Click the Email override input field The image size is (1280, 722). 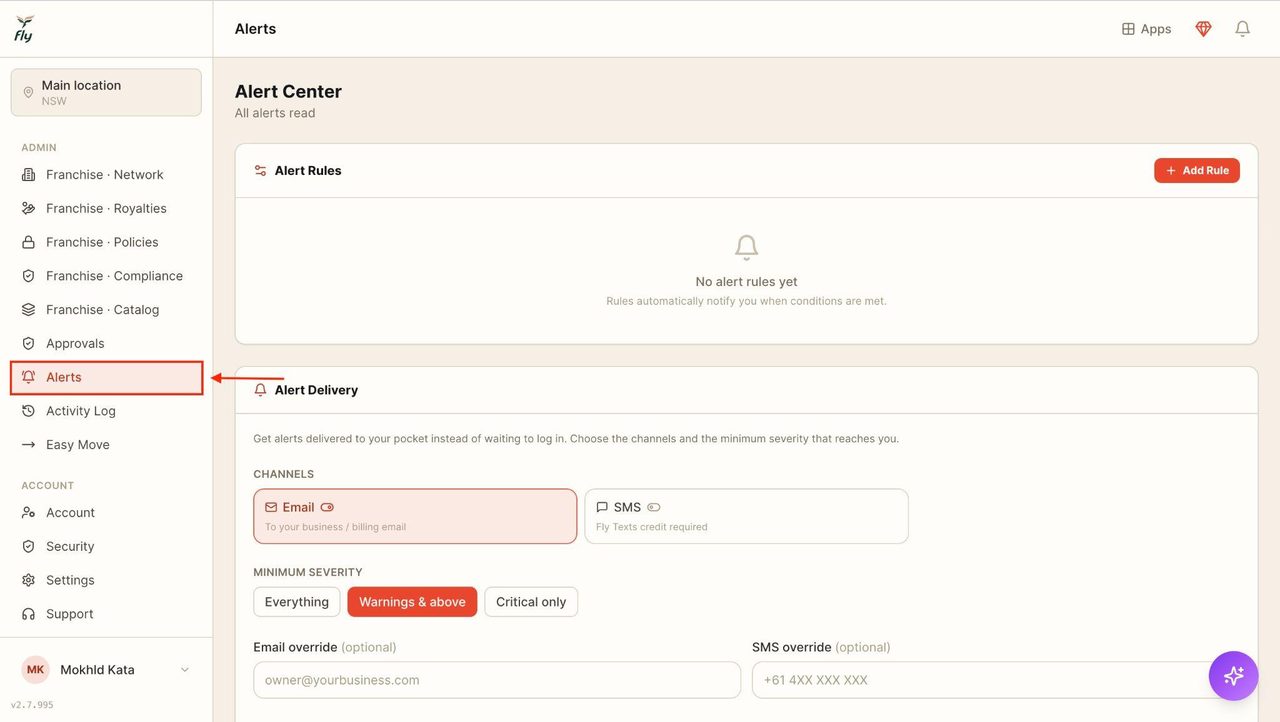(497, 680)
